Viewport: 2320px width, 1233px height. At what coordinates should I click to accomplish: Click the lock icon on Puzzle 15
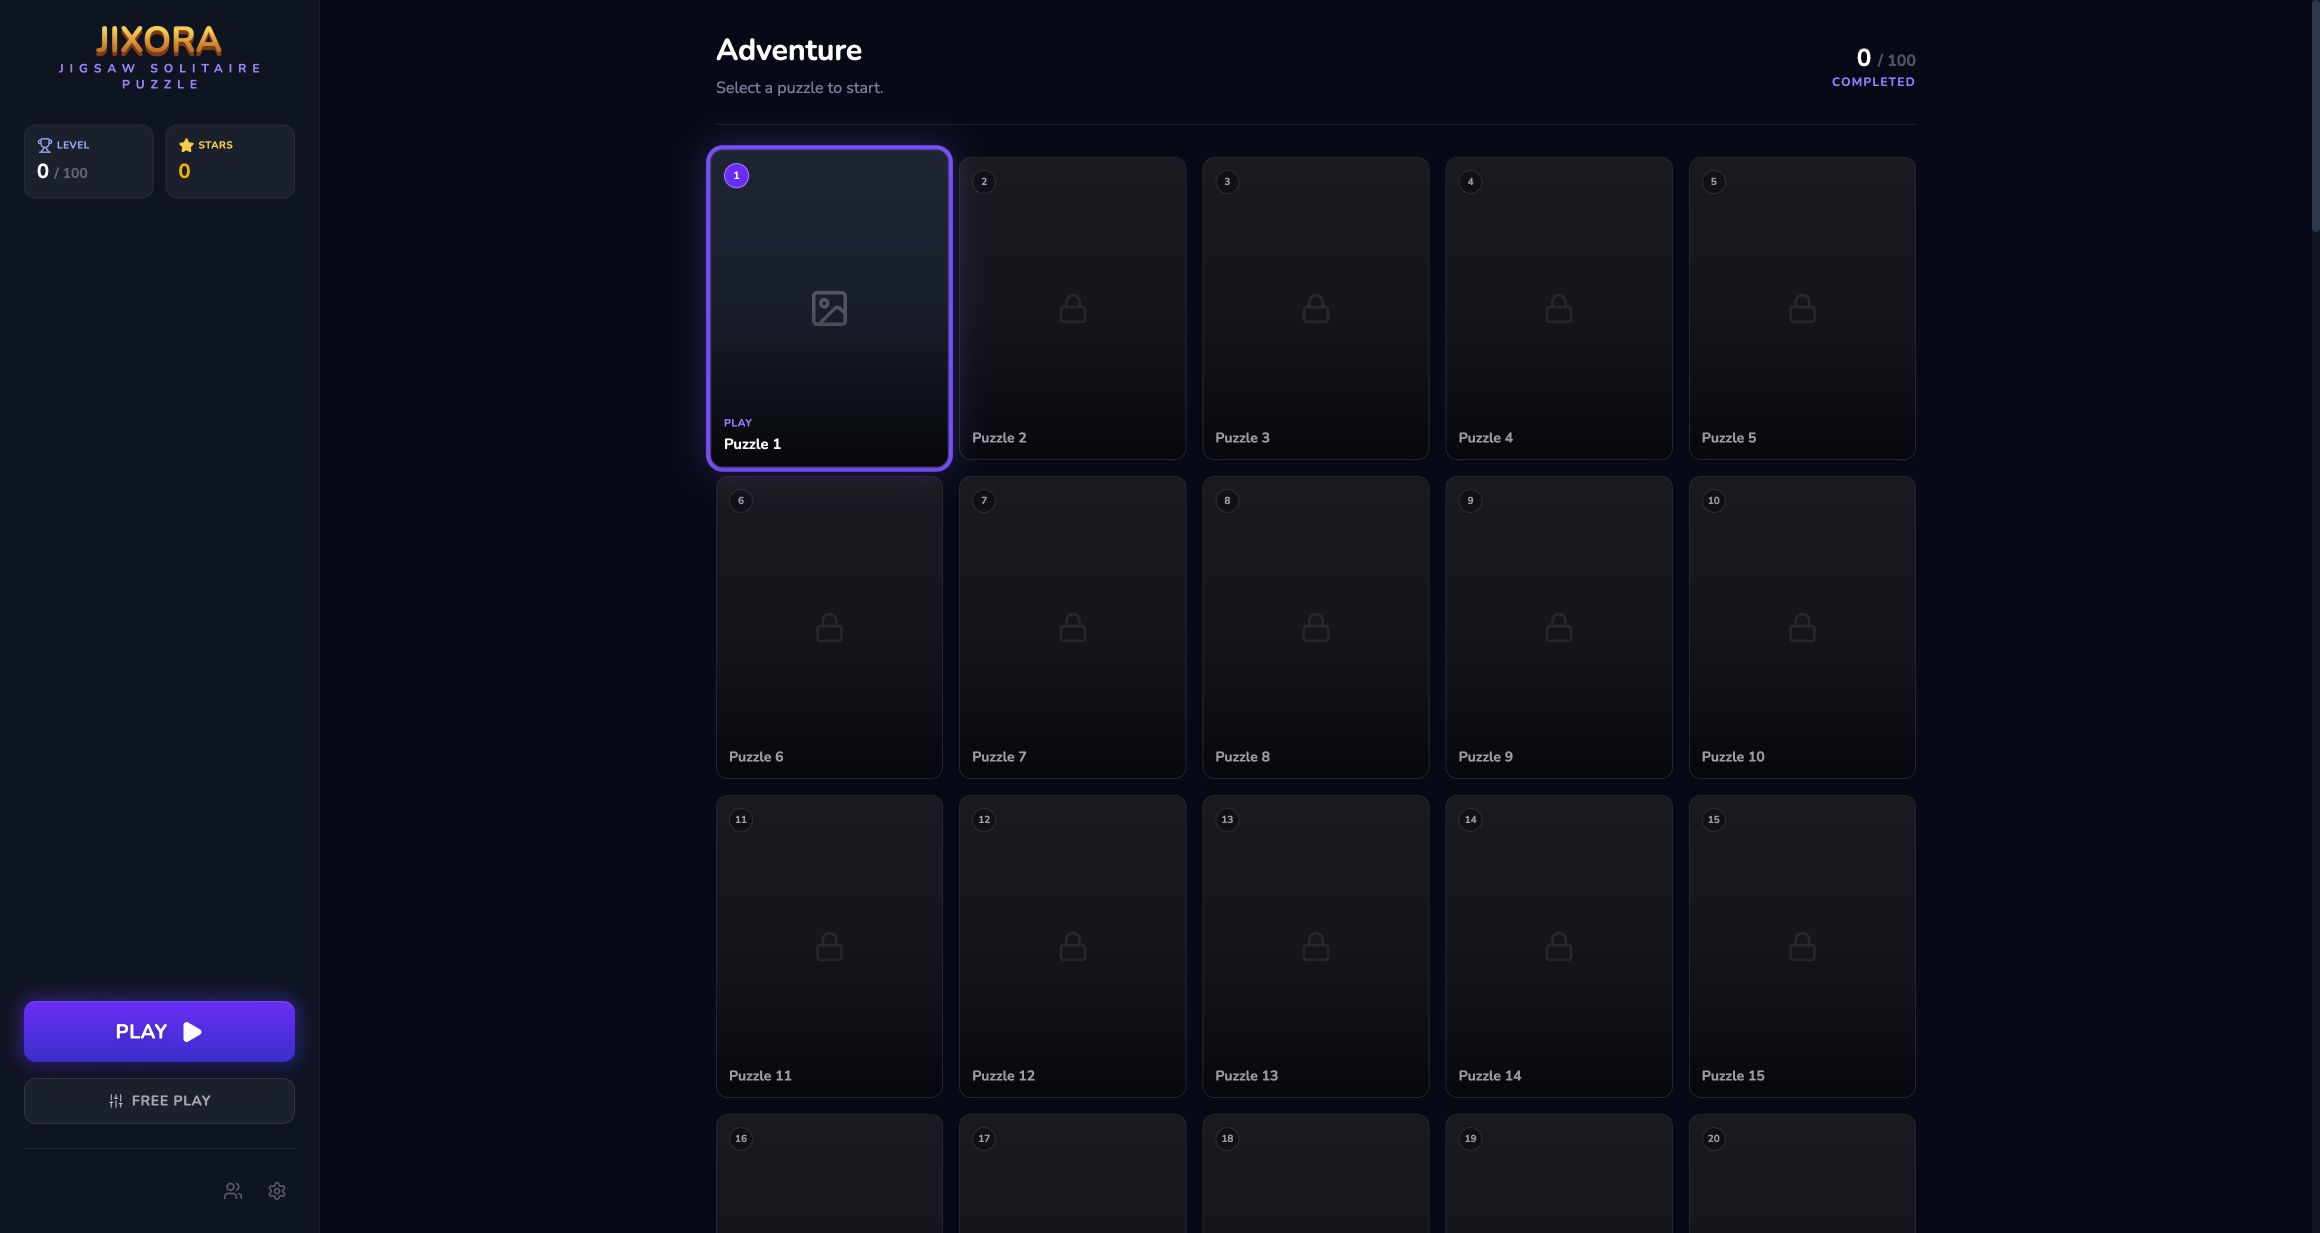coord(1802,946)
